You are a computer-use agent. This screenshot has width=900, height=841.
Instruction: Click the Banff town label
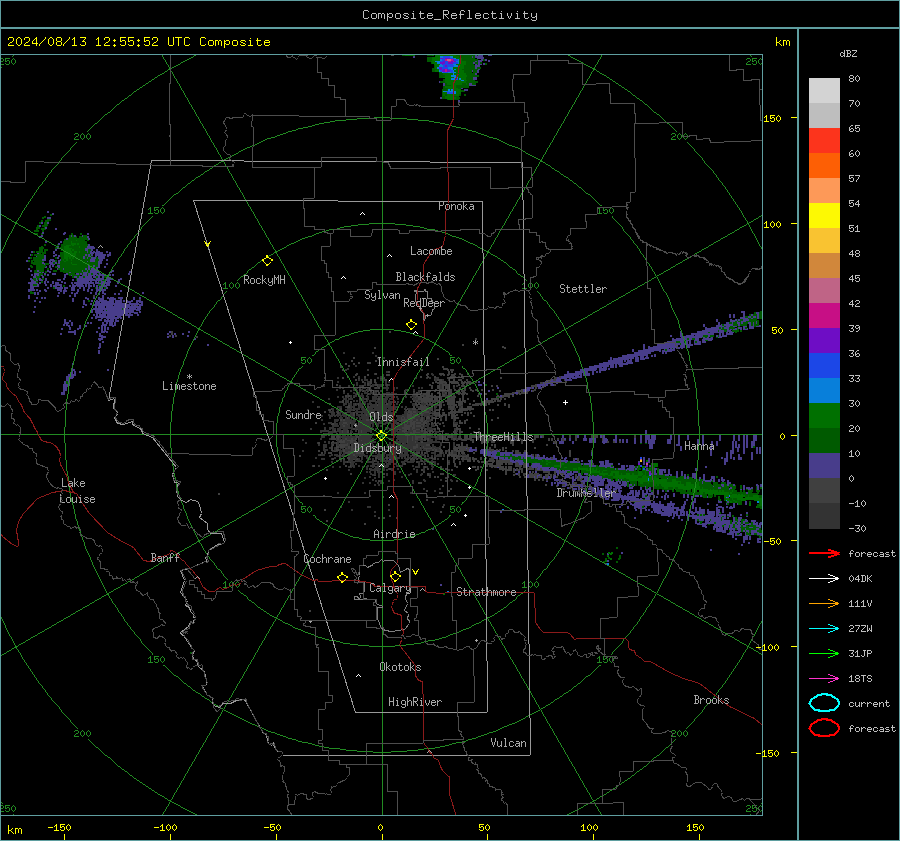(x=165, y=557)
